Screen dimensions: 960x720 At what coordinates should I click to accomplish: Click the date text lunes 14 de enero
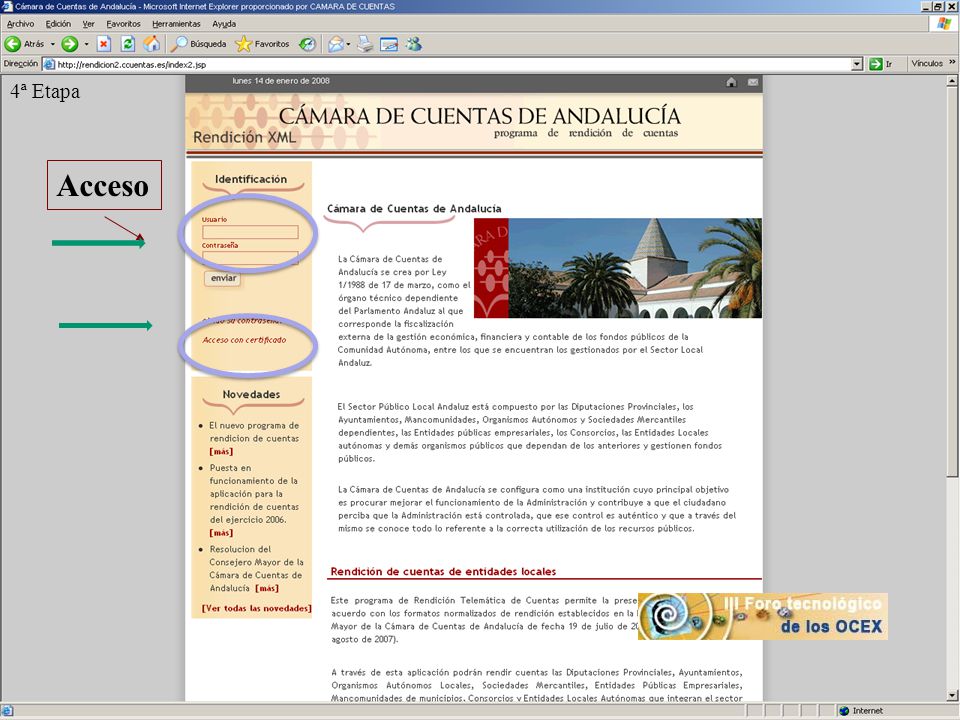(281, 81)
